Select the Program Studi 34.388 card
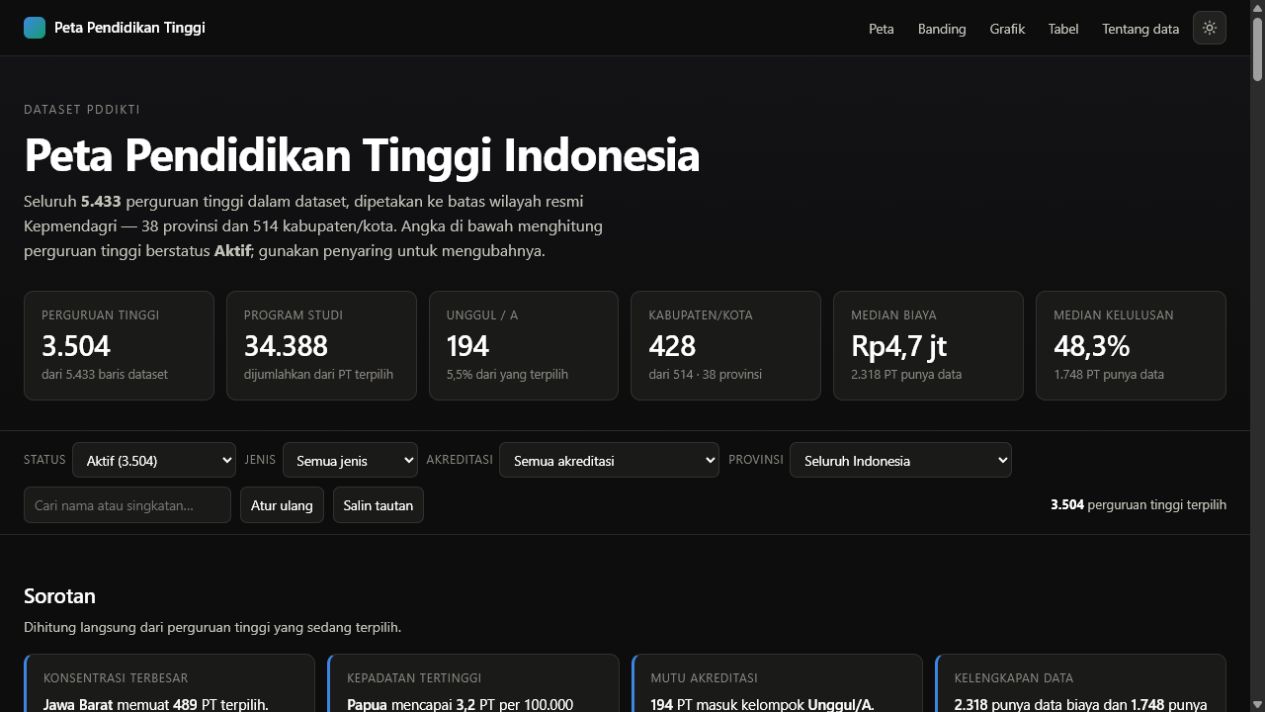 321,345
